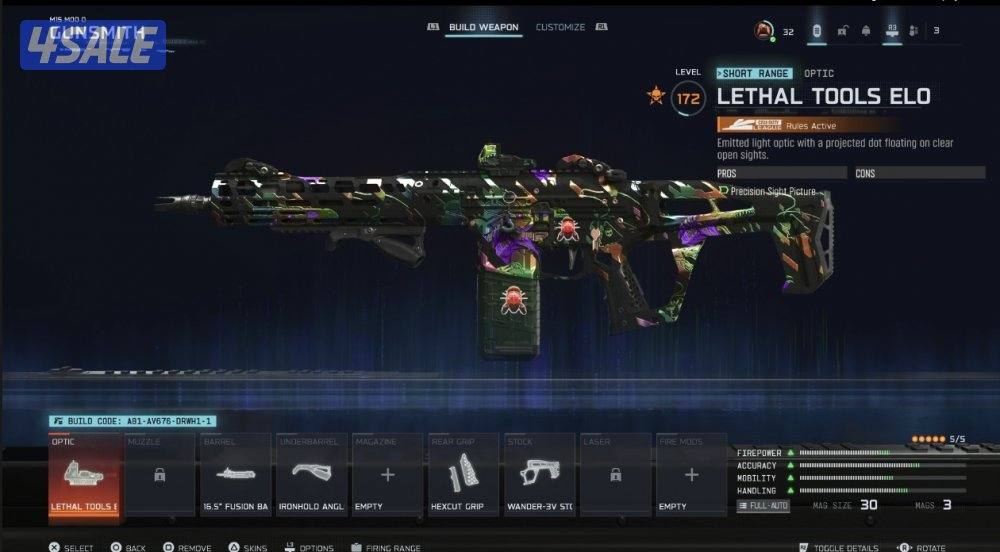
Task: Switch to the Build Weapon tab
Action: [483, 27]
